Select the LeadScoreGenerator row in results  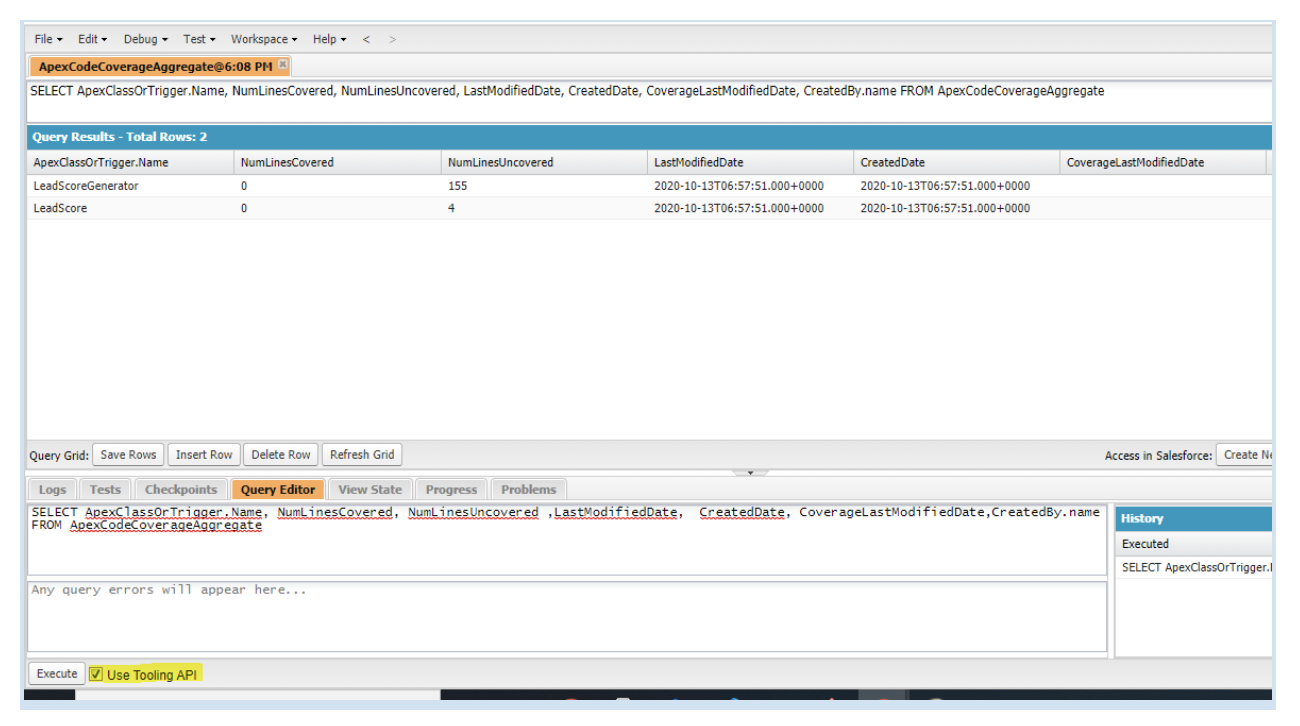coord(86,186)
